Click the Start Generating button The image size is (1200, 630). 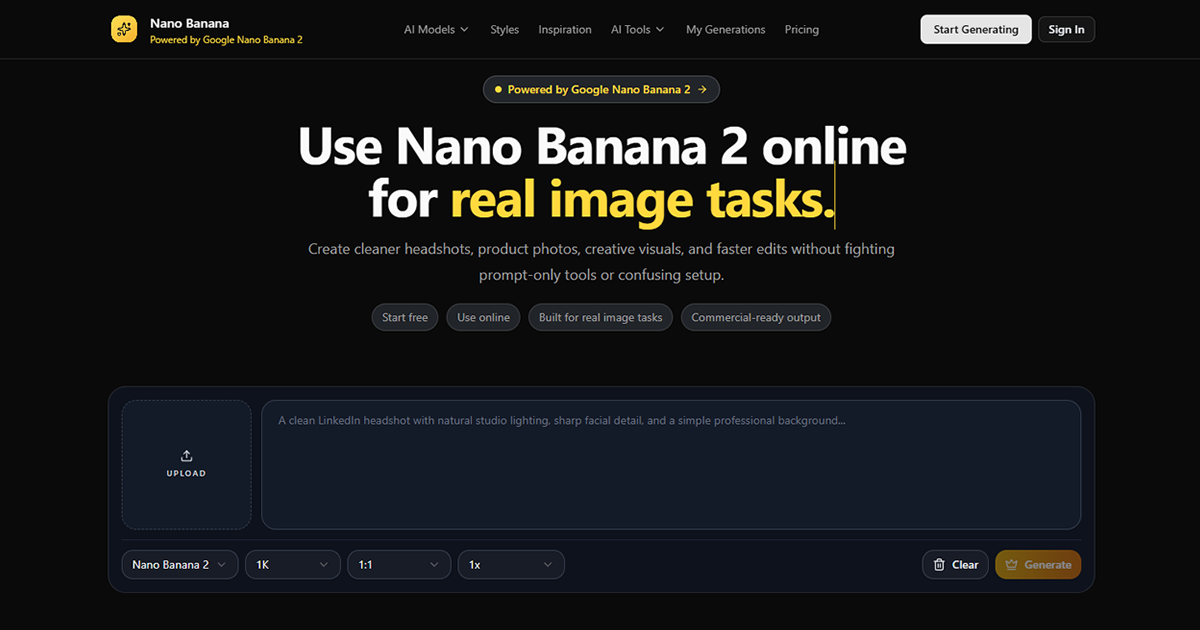click(975, 29)
